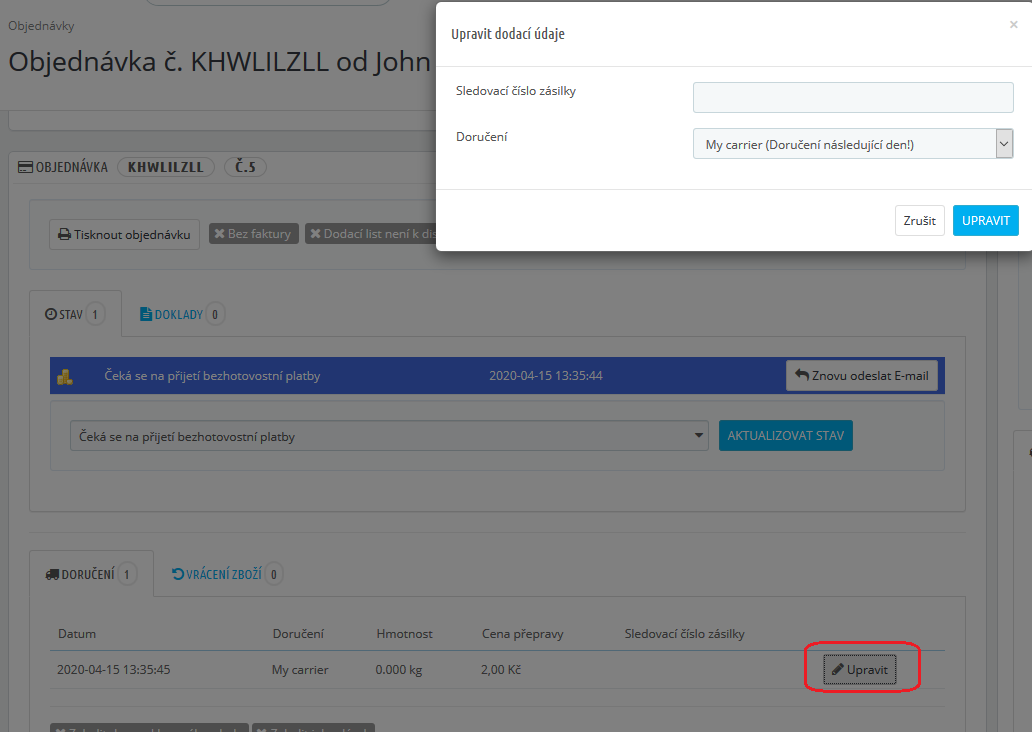The width and height of the screenshot is (1032, 732).
Task: Click the credit card icon beside Objednávka
Action: click(x=25, y=167)
